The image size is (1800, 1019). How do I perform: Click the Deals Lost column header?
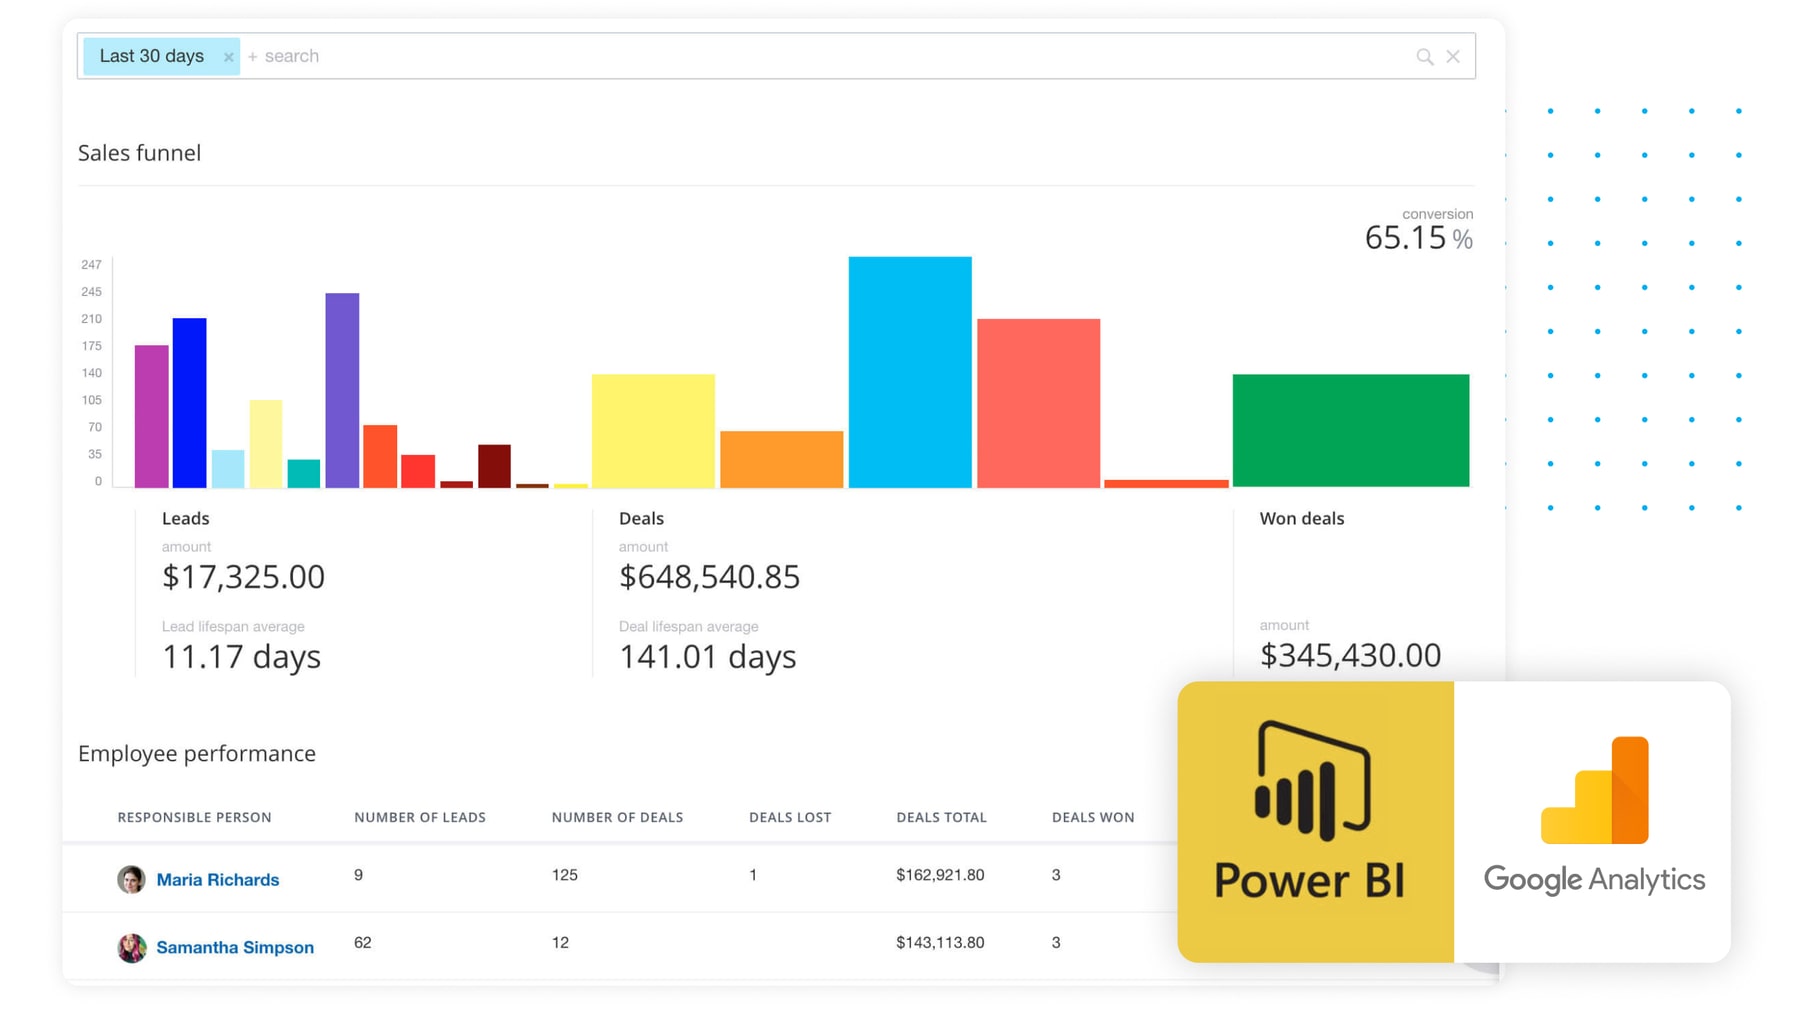coord(789,817)
